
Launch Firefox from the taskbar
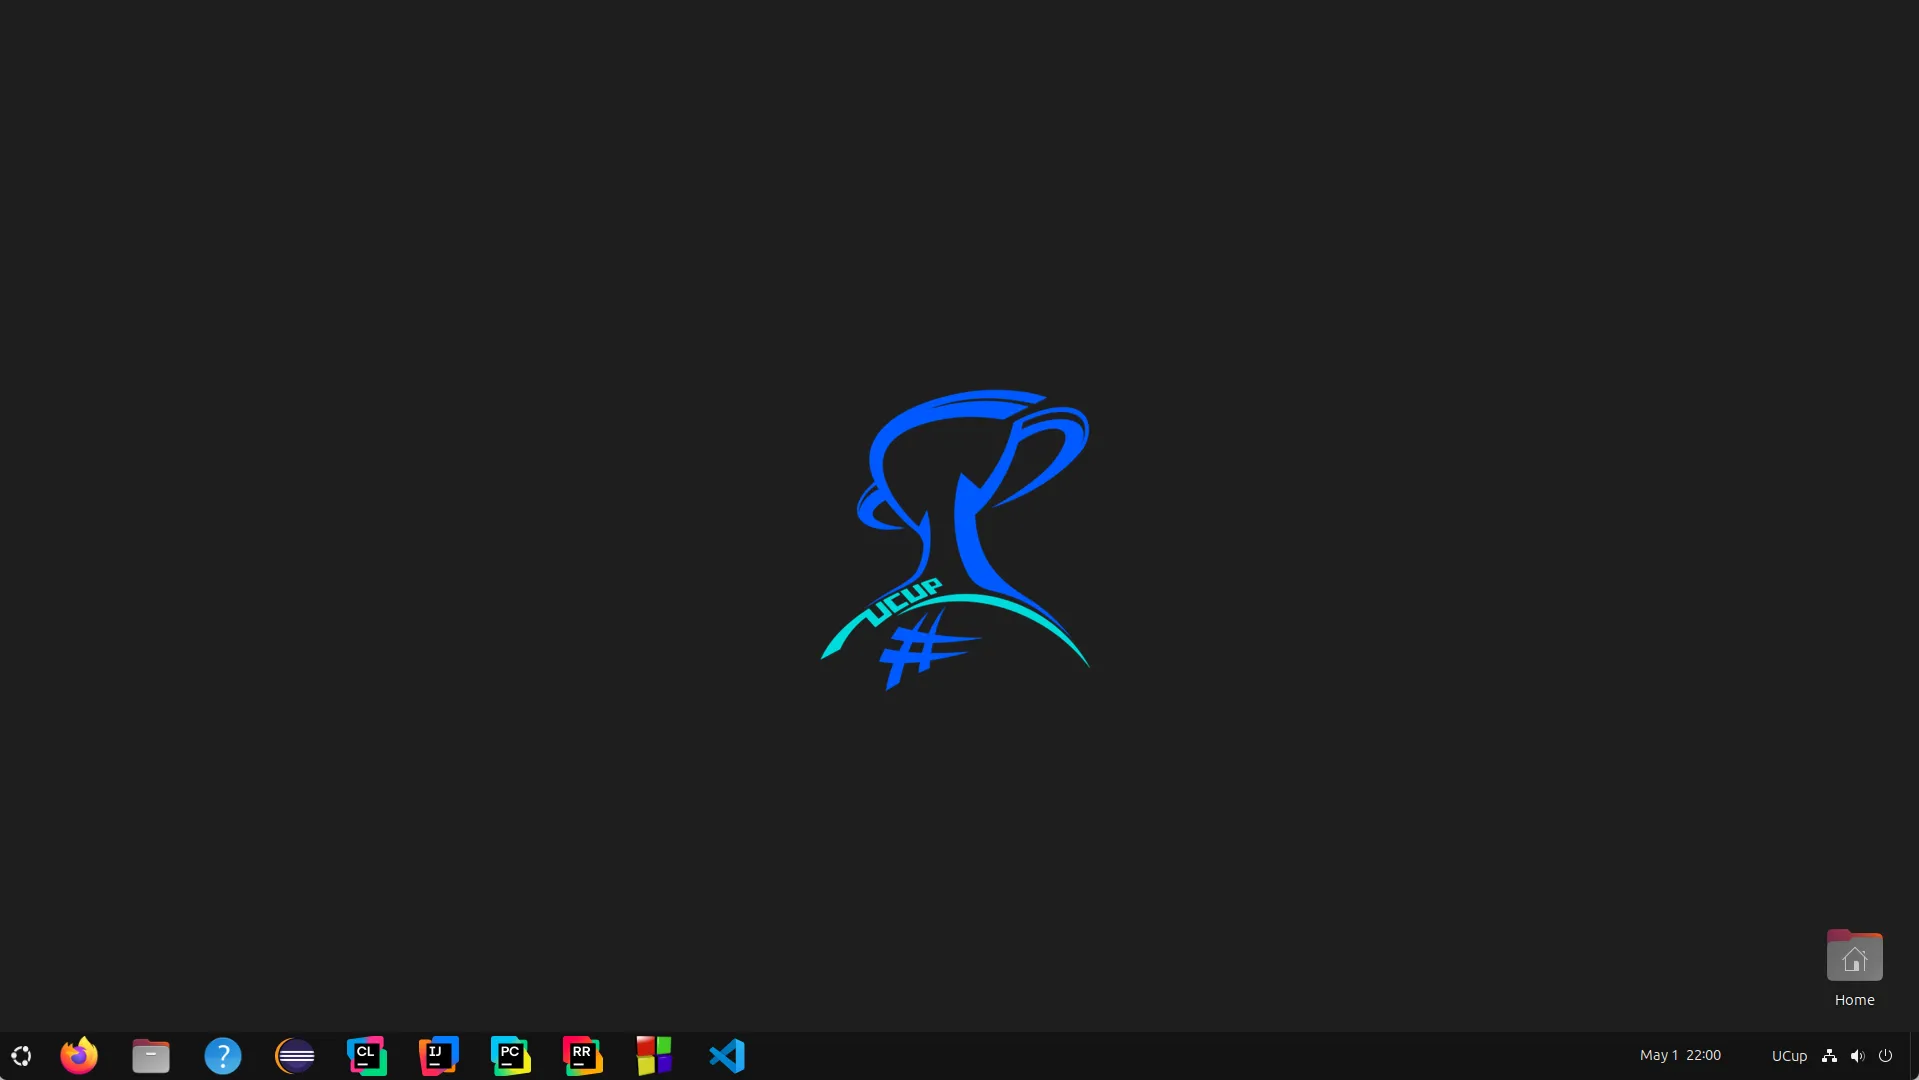(x=79, y=1055)
